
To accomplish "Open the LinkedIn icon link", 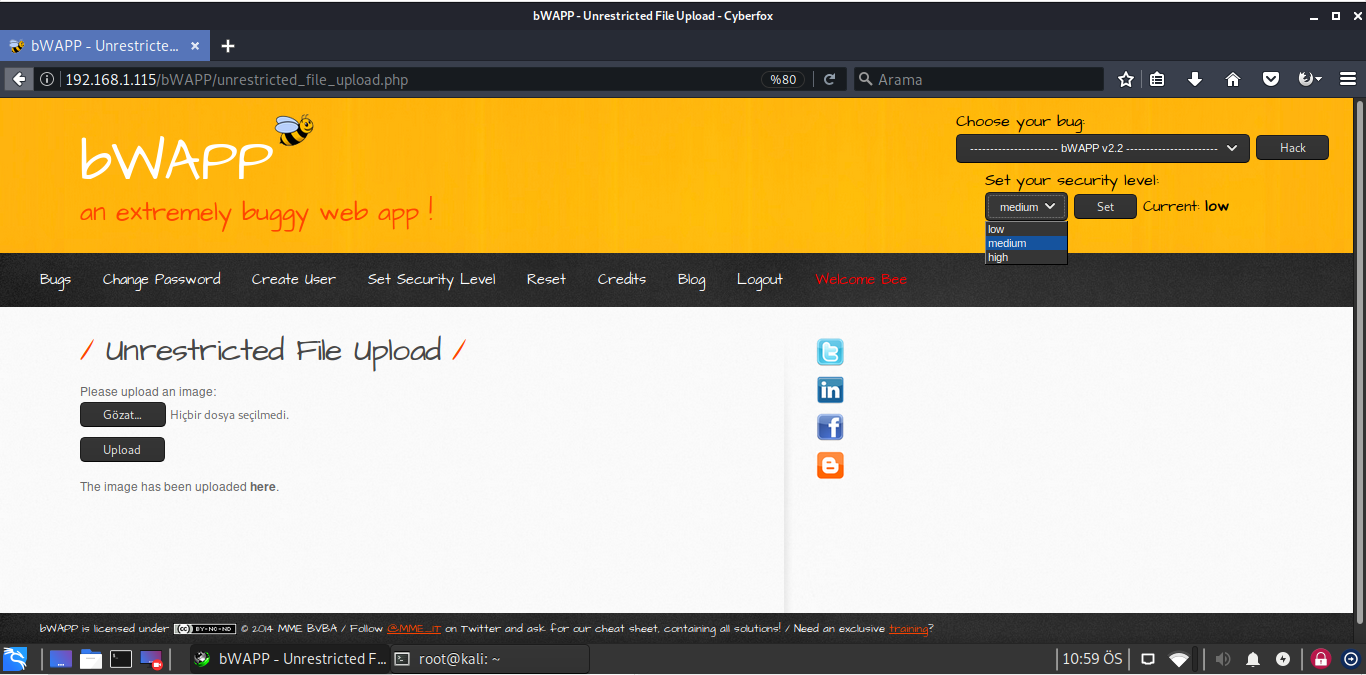I will pos(830,390).
